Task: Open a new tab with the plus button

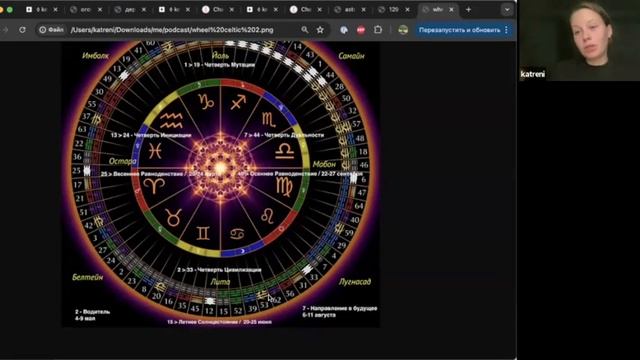Action: click(469, 9)
